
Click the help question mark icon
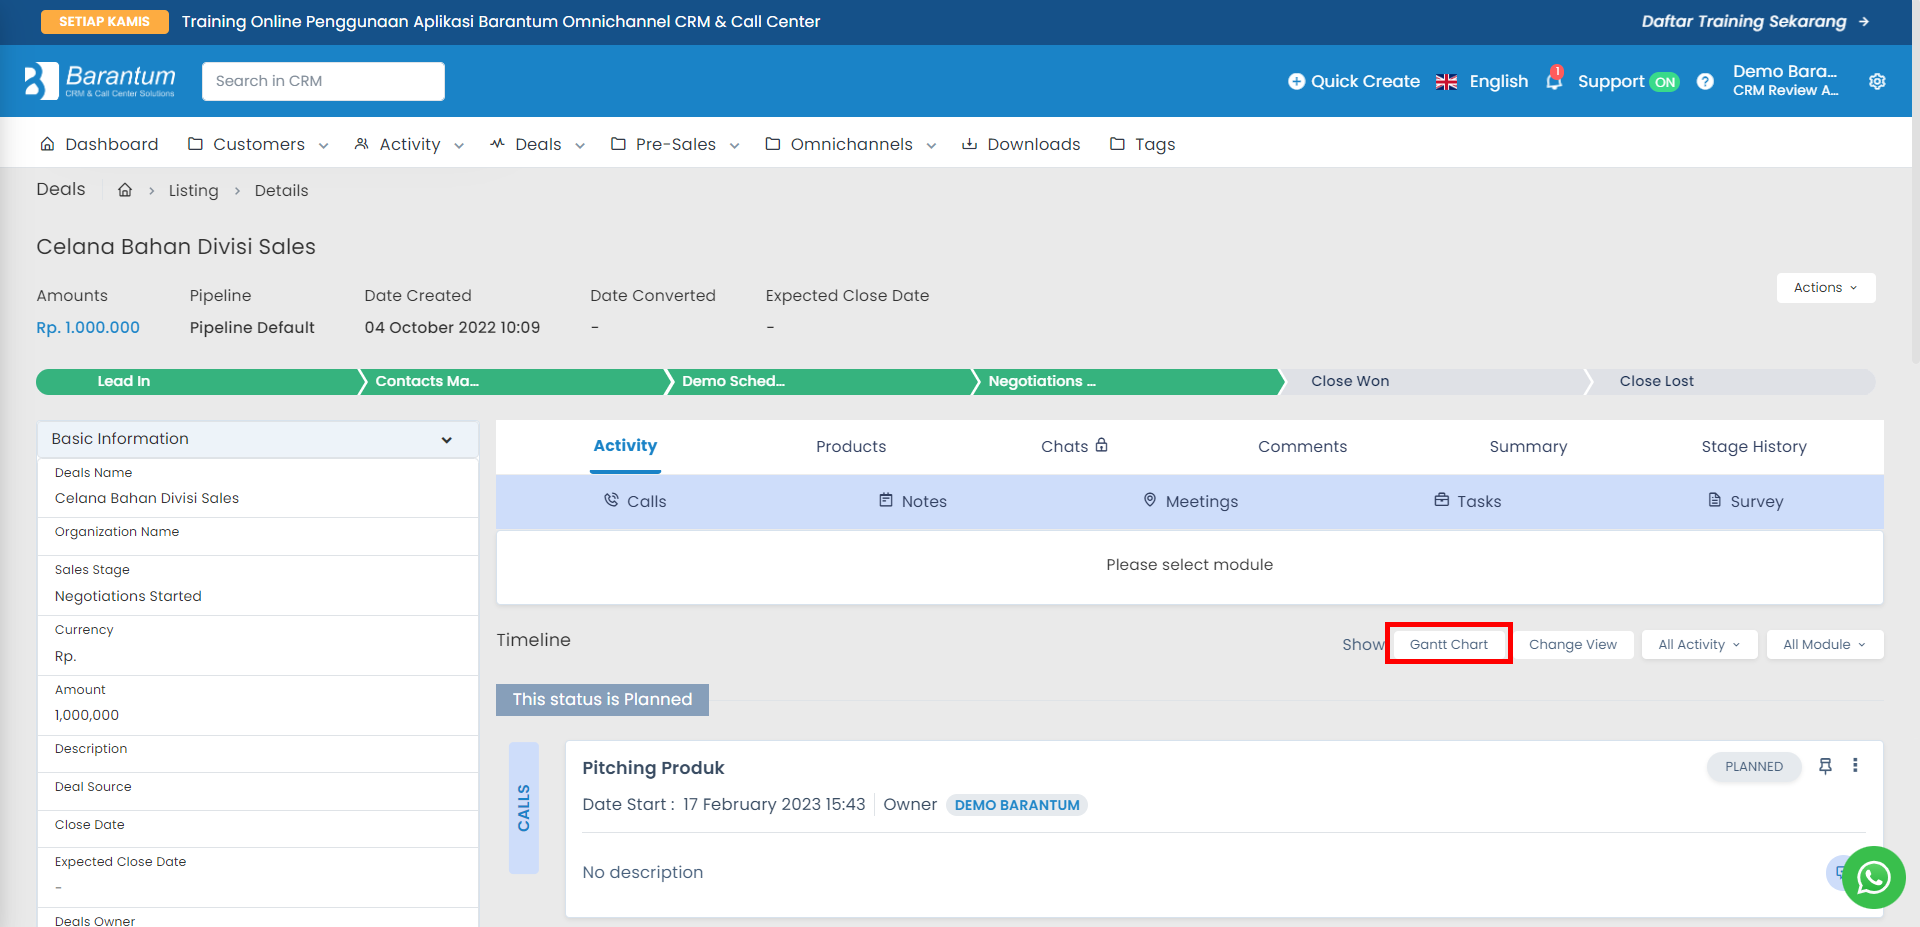1705,81
